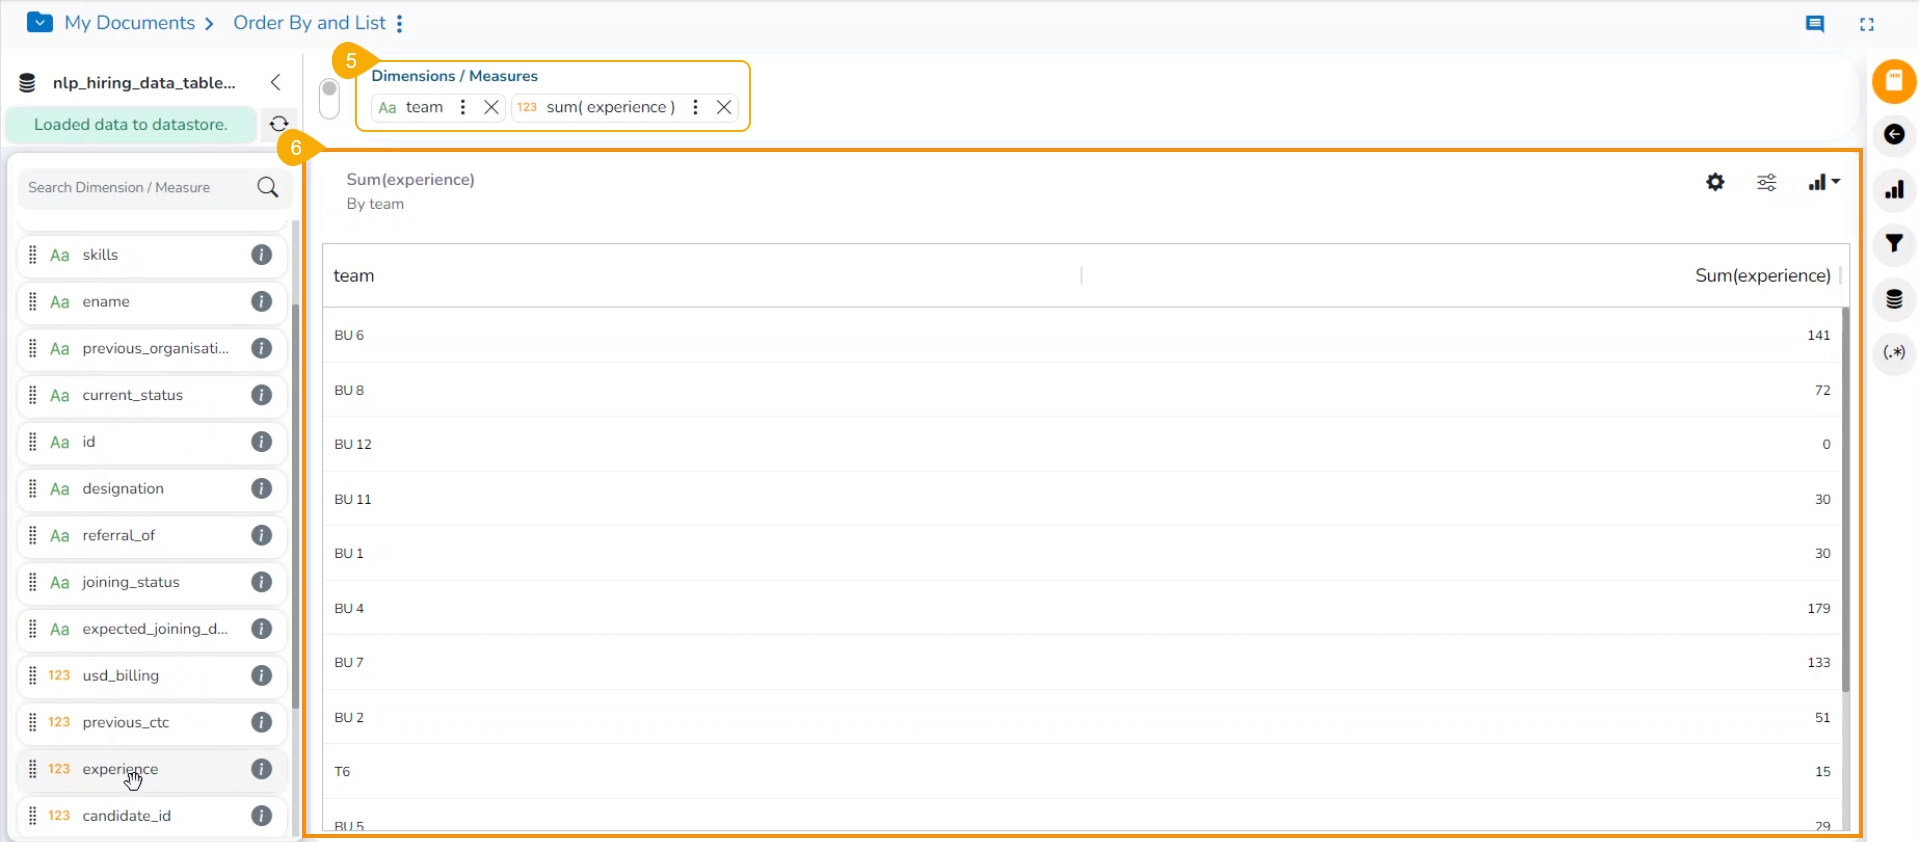Collapse the data panel with chevron
1919x842 pixels.
click(276, 82)
